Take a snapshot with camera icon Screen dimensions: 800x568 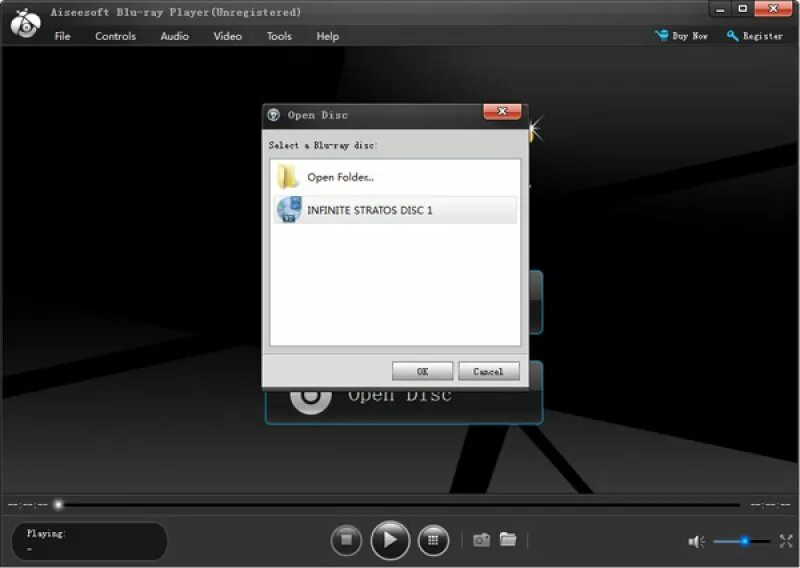pos(481,539)
